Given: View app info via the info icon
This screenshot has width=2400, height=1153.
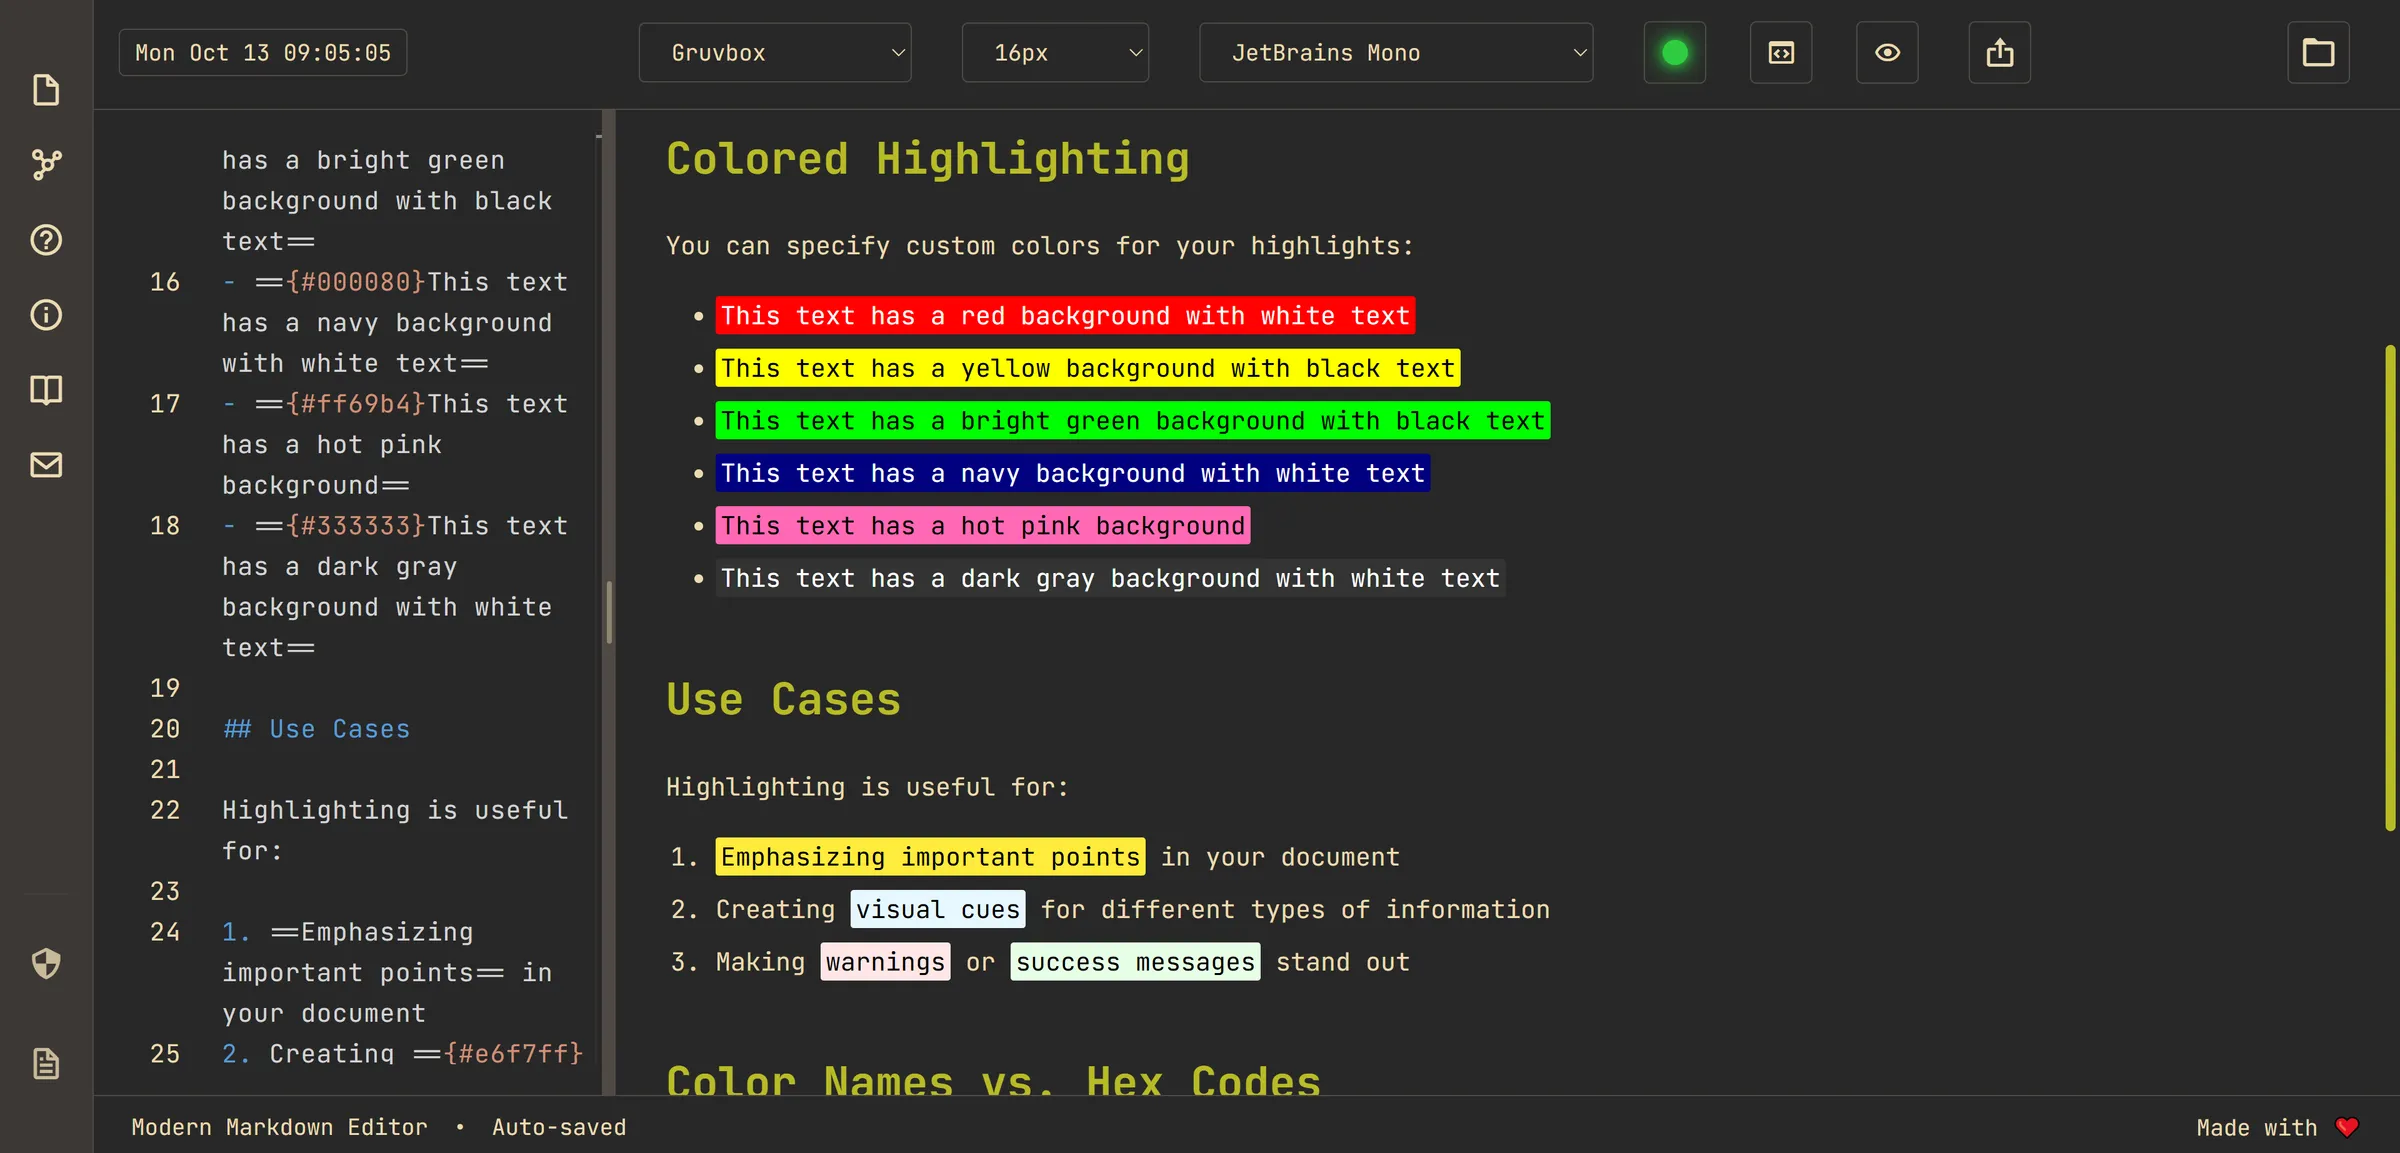Looking at the screenshot, I should [x=46, y=314].
